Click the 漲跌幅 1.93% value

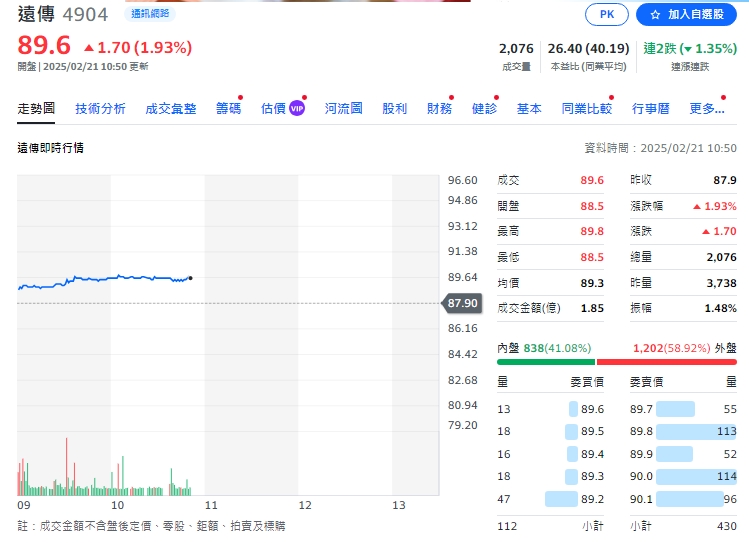point(715,206)
